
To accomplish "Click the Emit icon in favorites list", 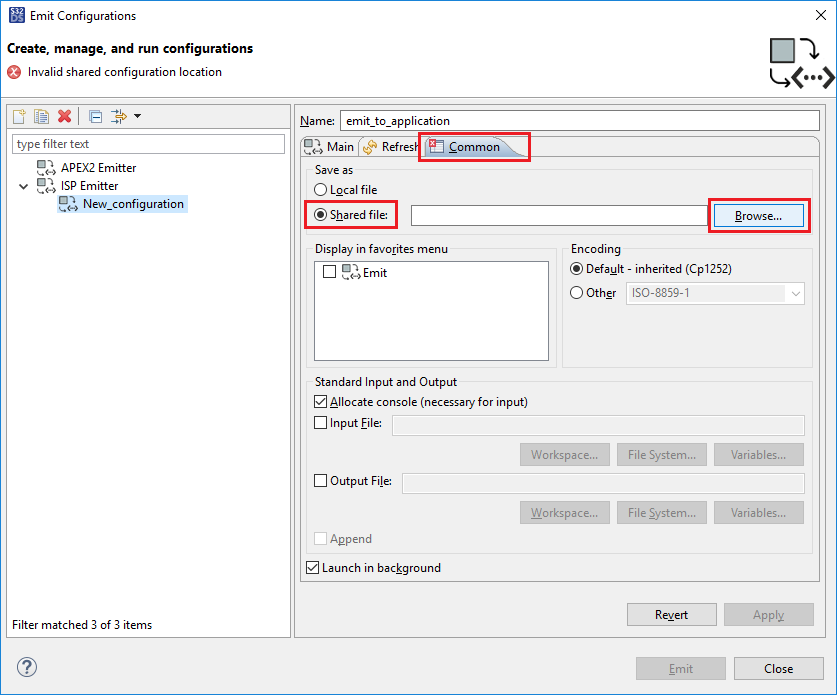I will point(351,272).
